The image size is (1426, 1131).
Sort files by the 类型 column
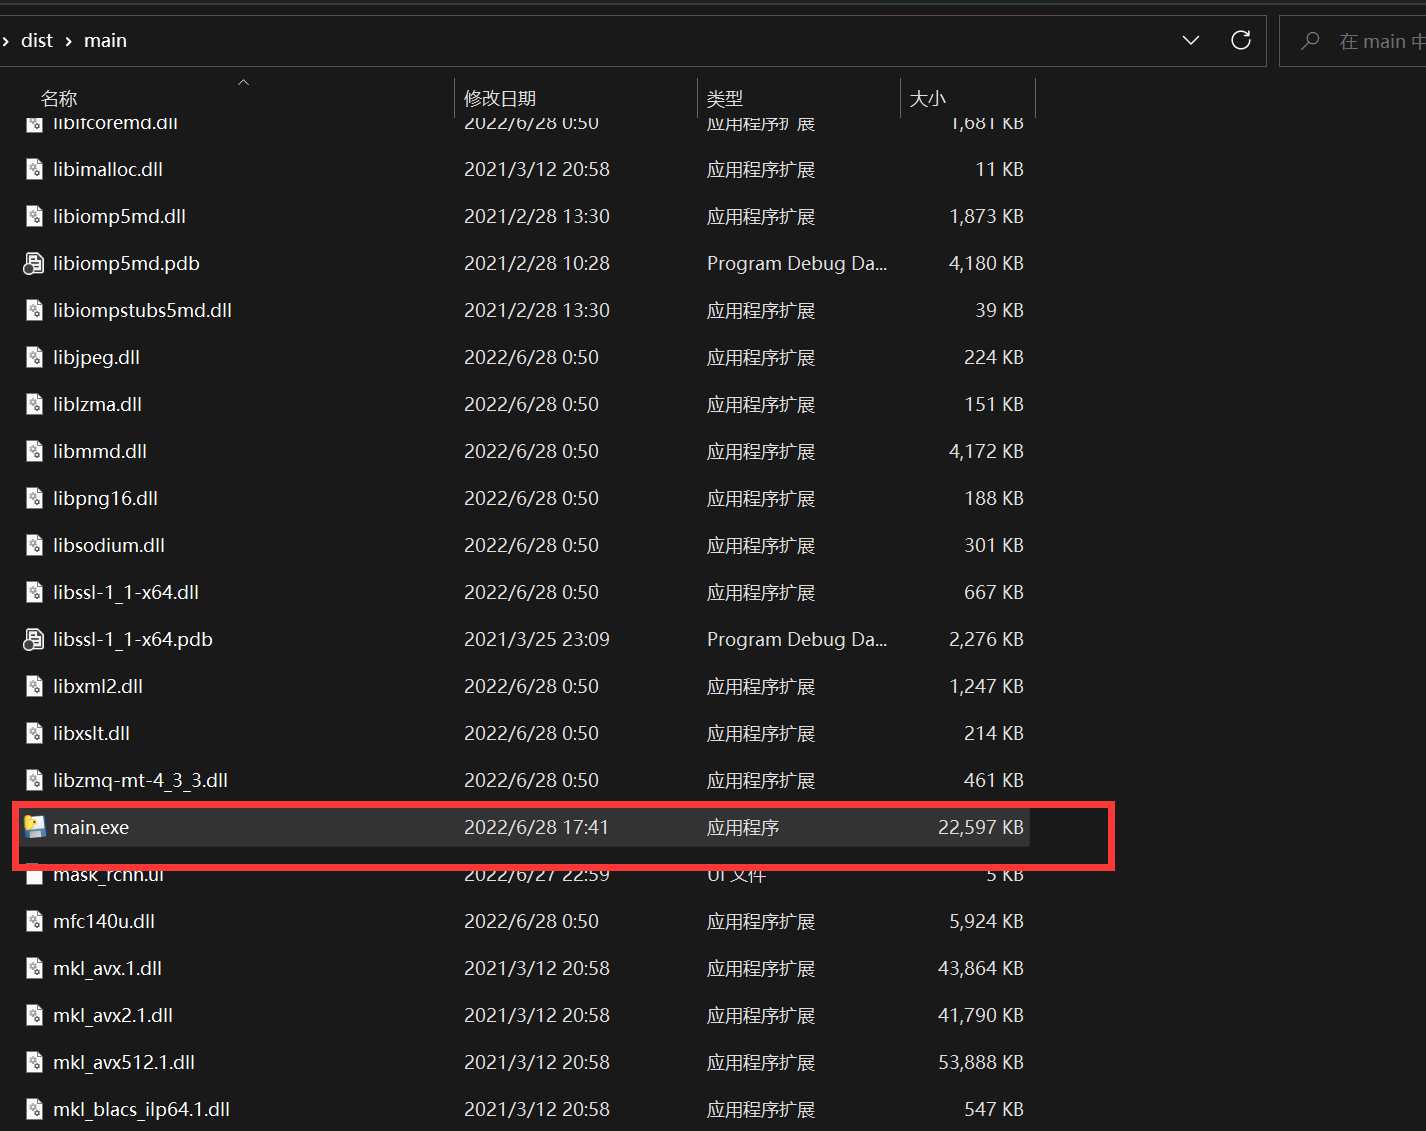tap(725, 98)
